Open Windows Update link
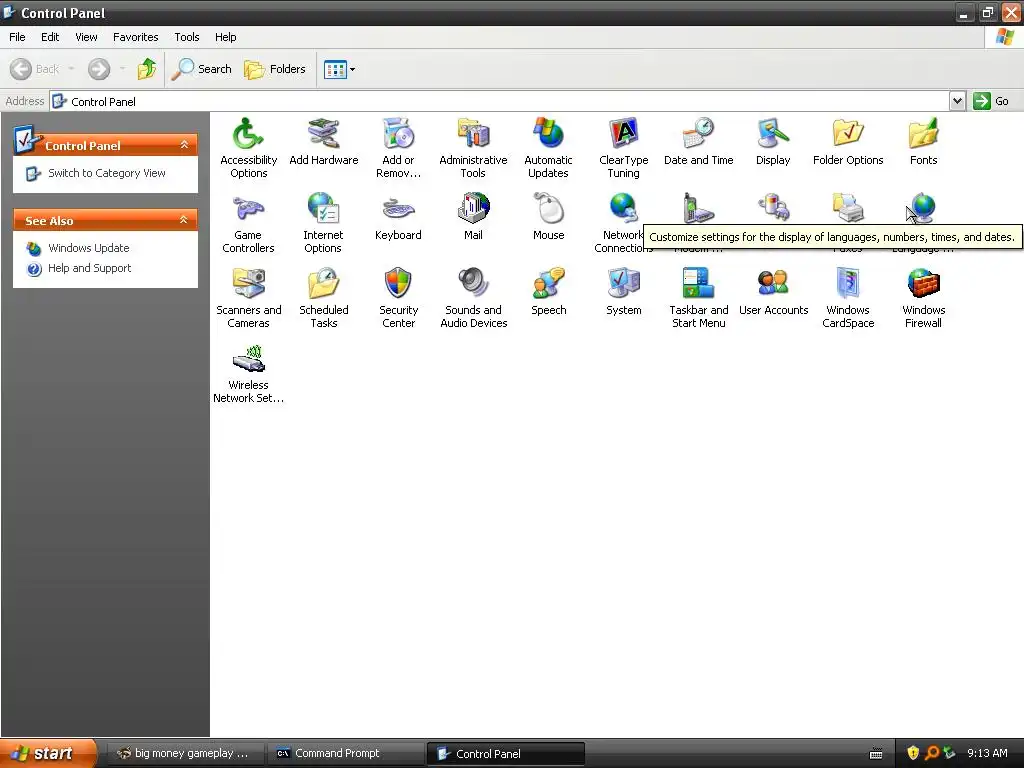The width and height of the screenshot is (1024, 768). coord(89,248)
